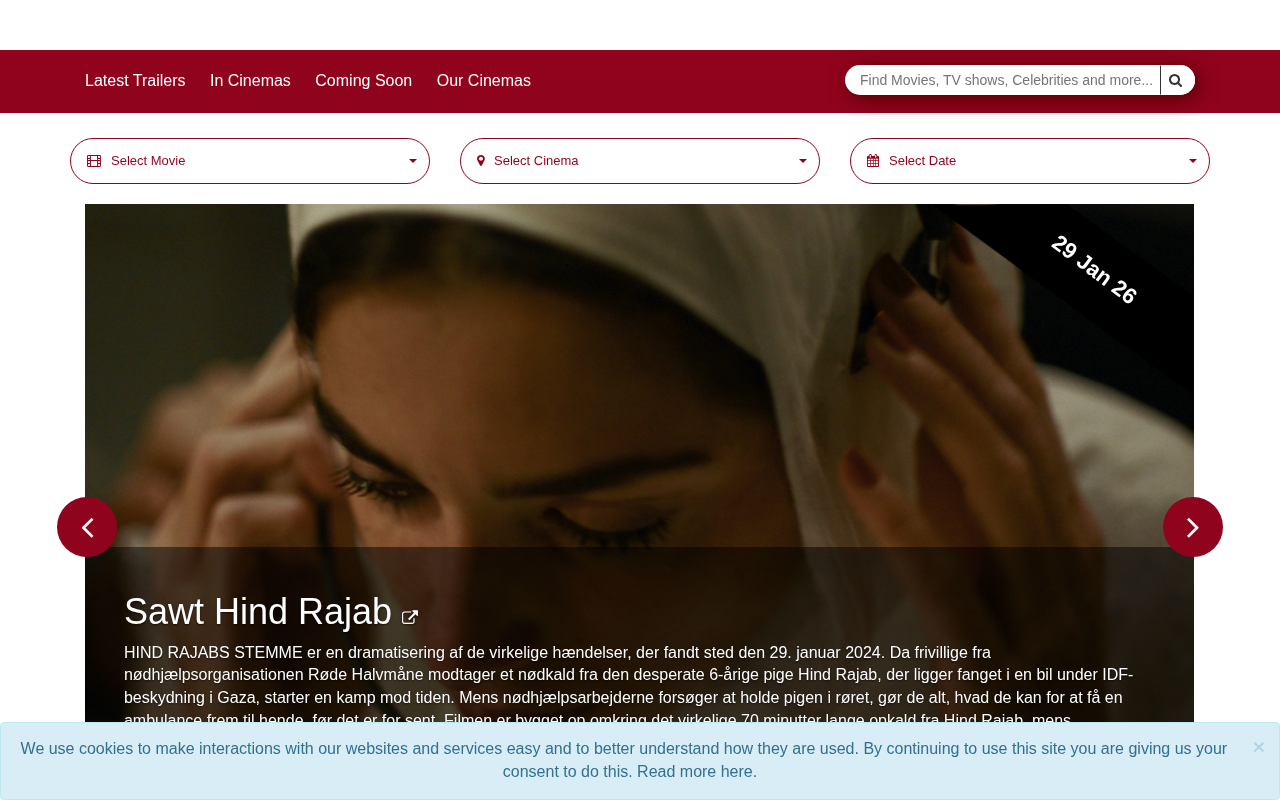Advance carousel with right arrow button
The width and height of the screenshot is (1280, 800).
1193,527
